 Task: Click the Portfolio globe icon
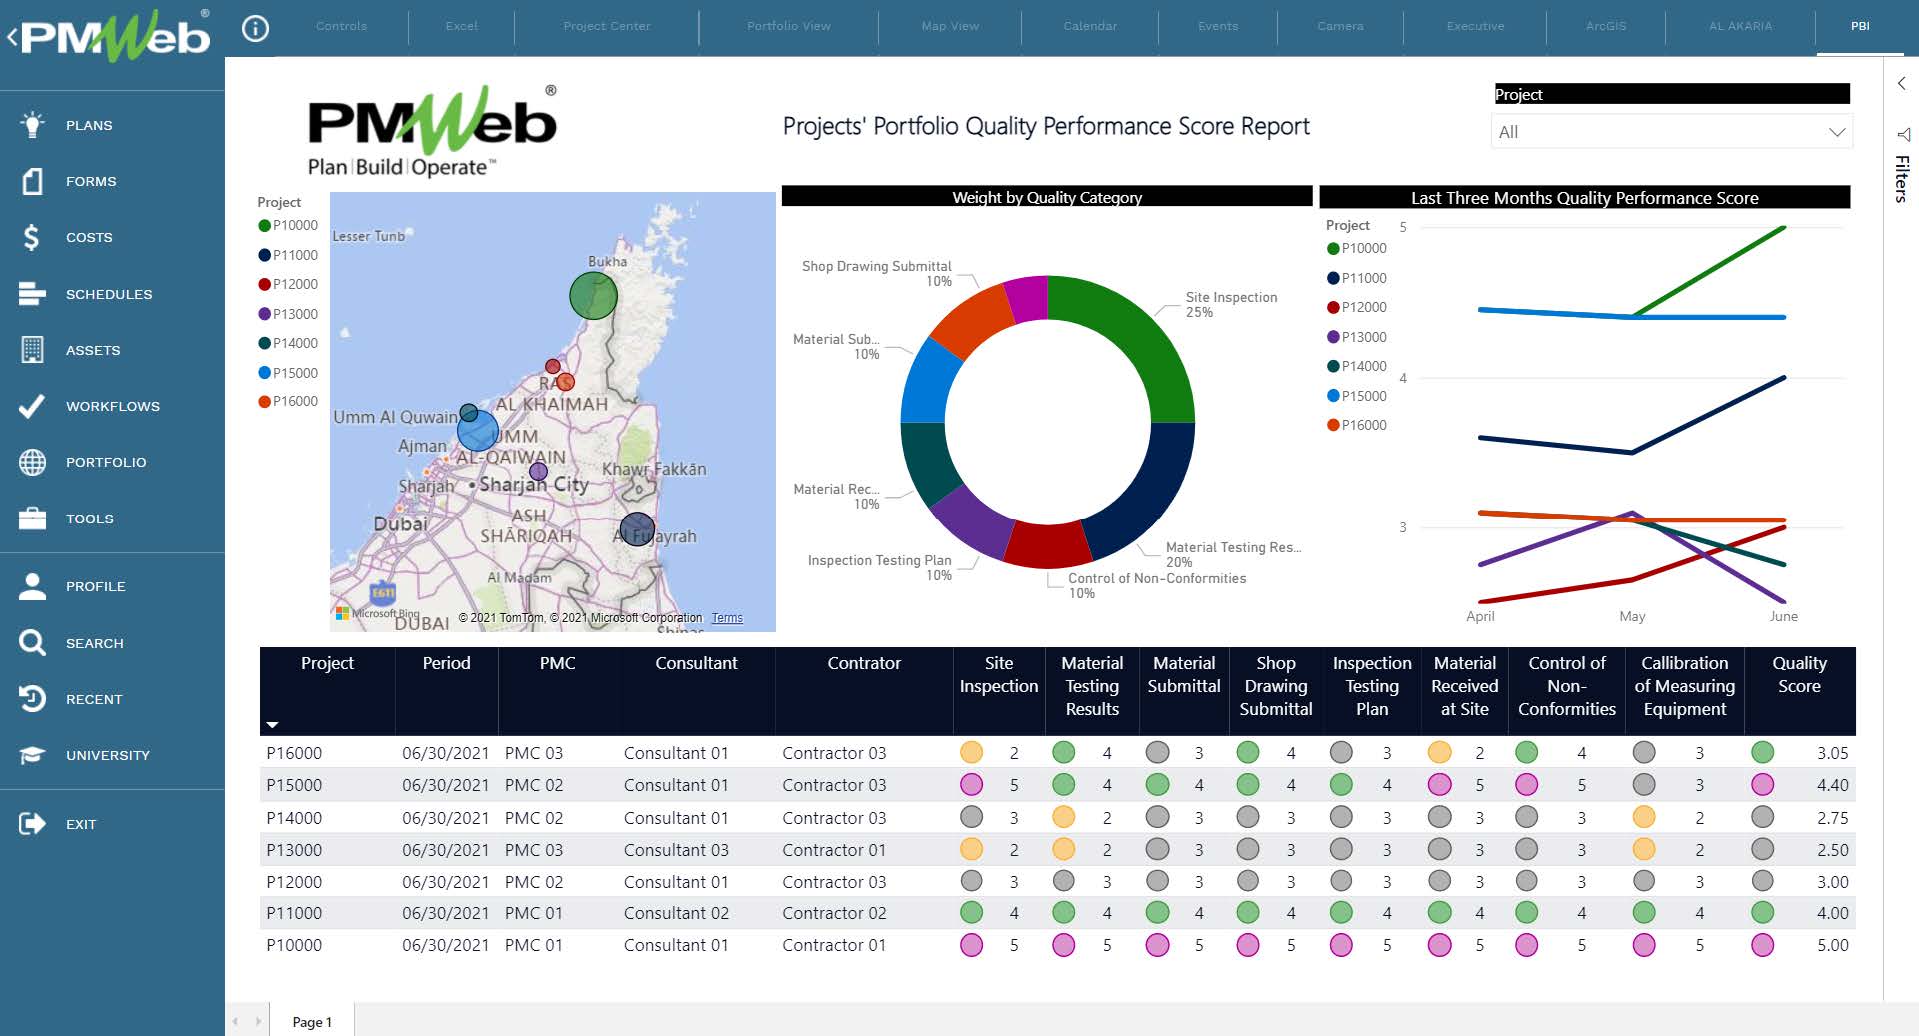31,462
